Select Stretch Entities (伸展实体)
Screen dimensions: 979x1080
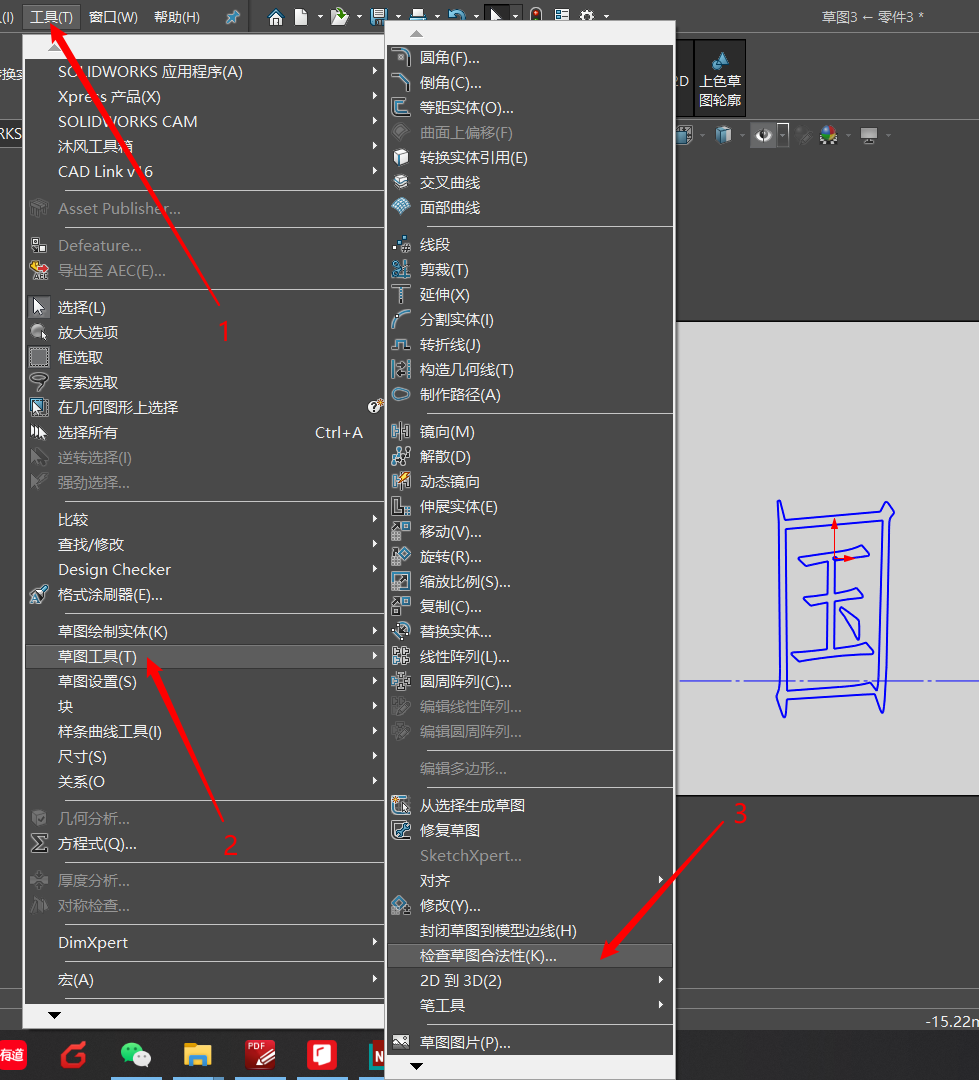[530, 507]
